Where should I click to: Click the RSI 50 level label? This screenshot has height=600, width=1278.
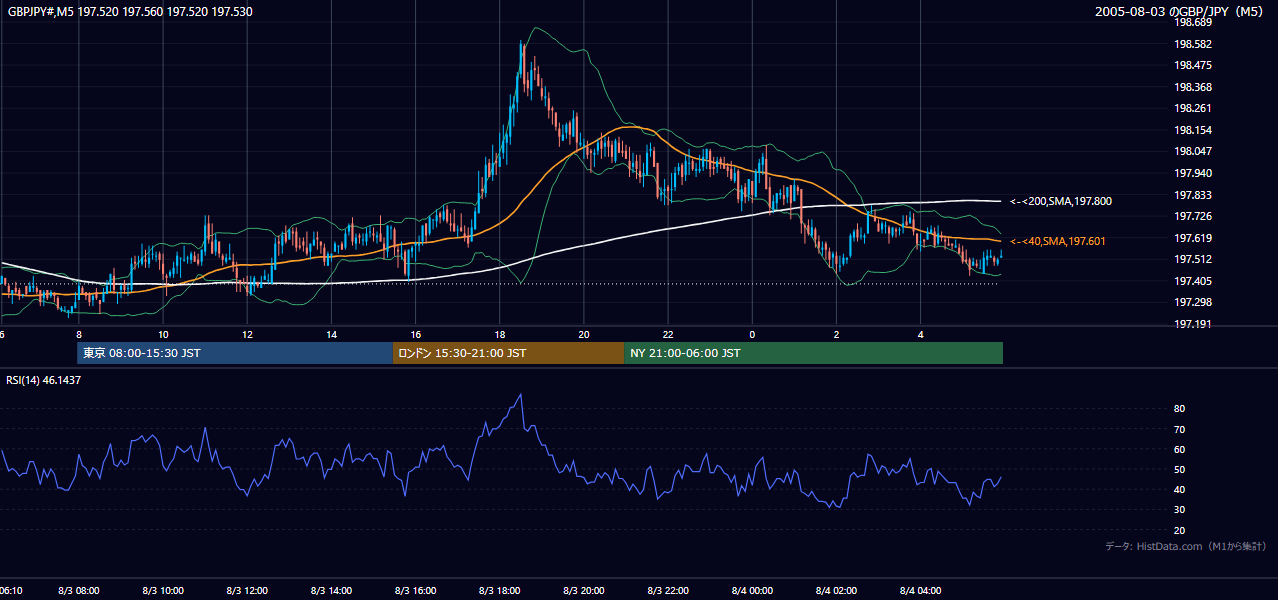[1179, 469]
